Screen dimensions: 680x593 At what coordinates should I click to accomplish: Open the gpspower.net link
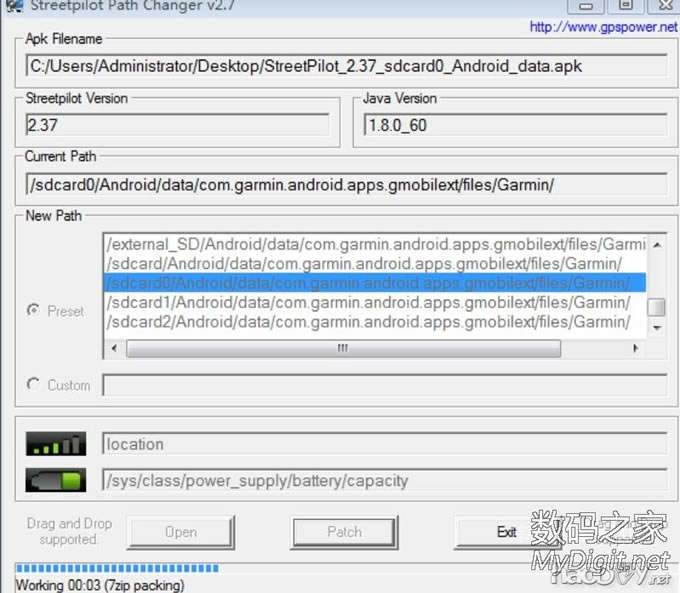(602, 27)
